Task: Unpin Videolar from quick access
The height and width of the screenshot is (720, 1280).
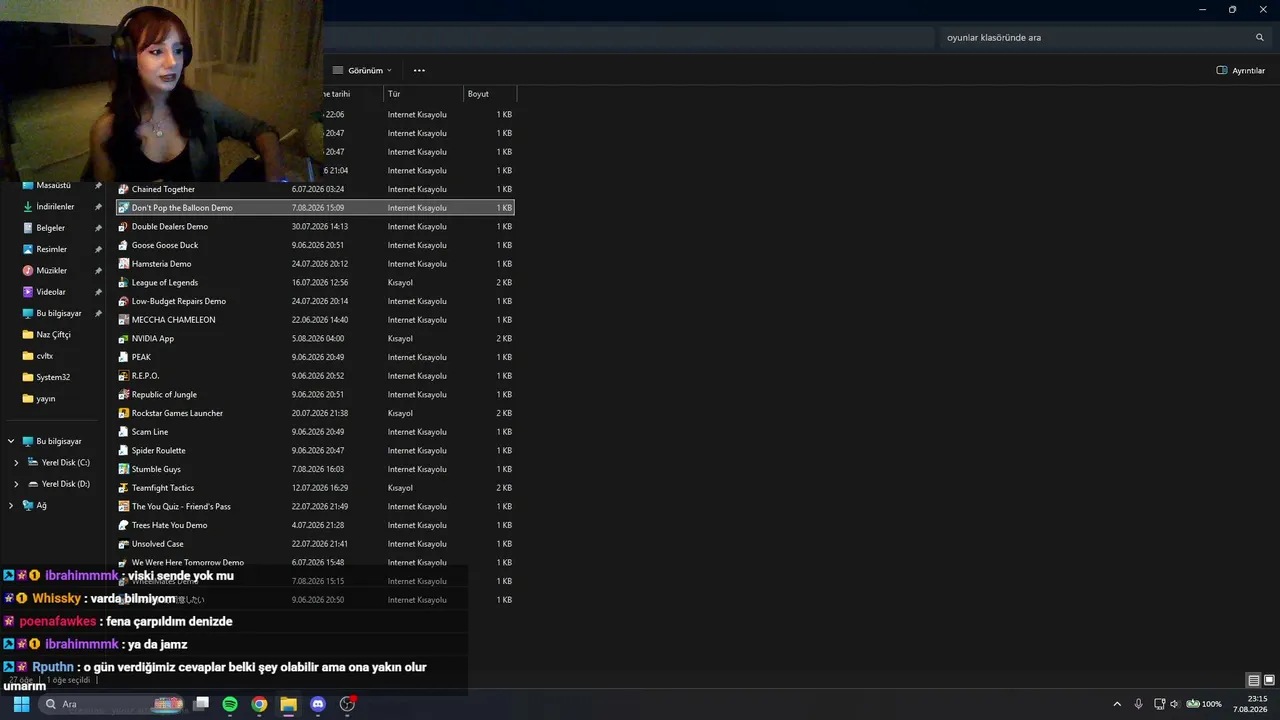Action: coord(98,292)
